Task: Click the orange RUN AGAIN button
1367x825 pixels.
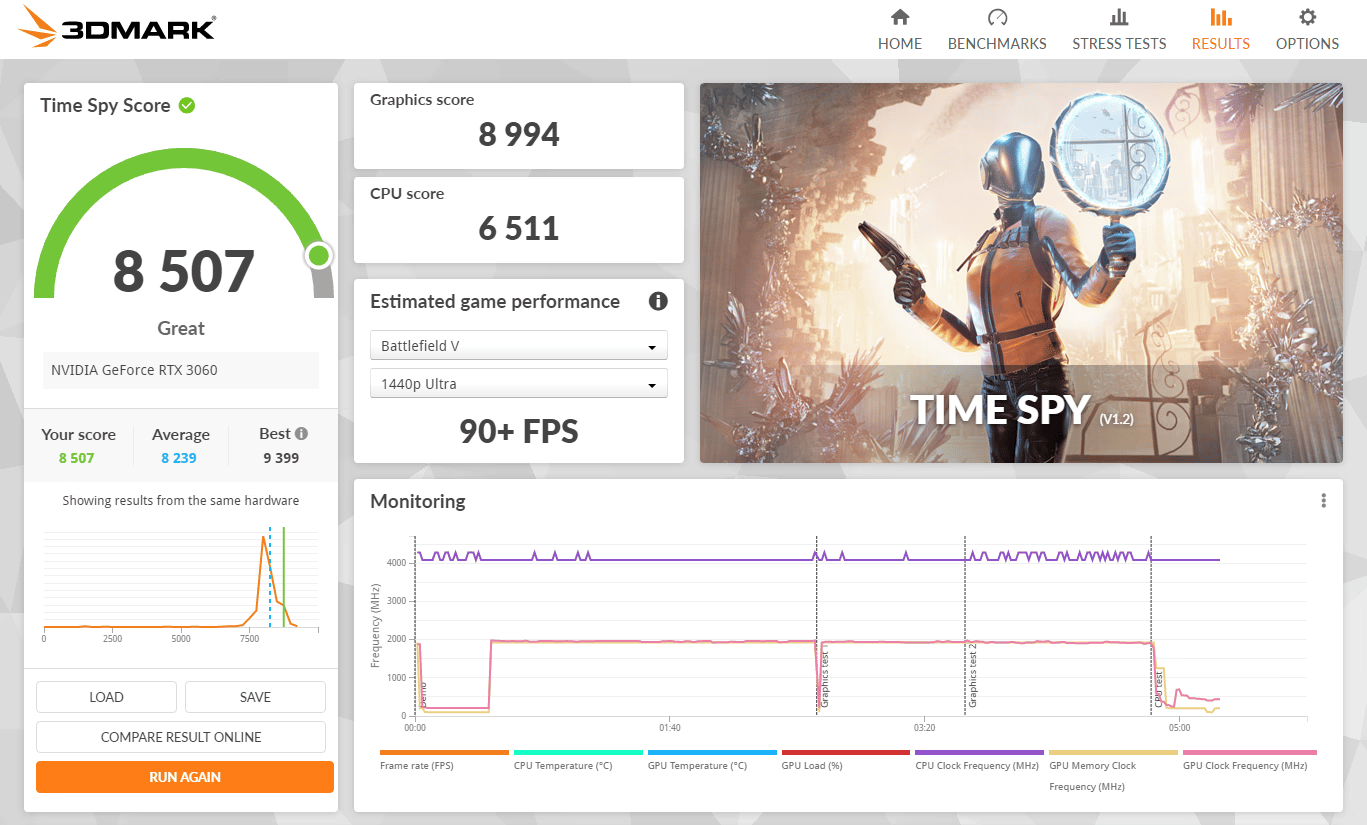Action: point(185,777)
